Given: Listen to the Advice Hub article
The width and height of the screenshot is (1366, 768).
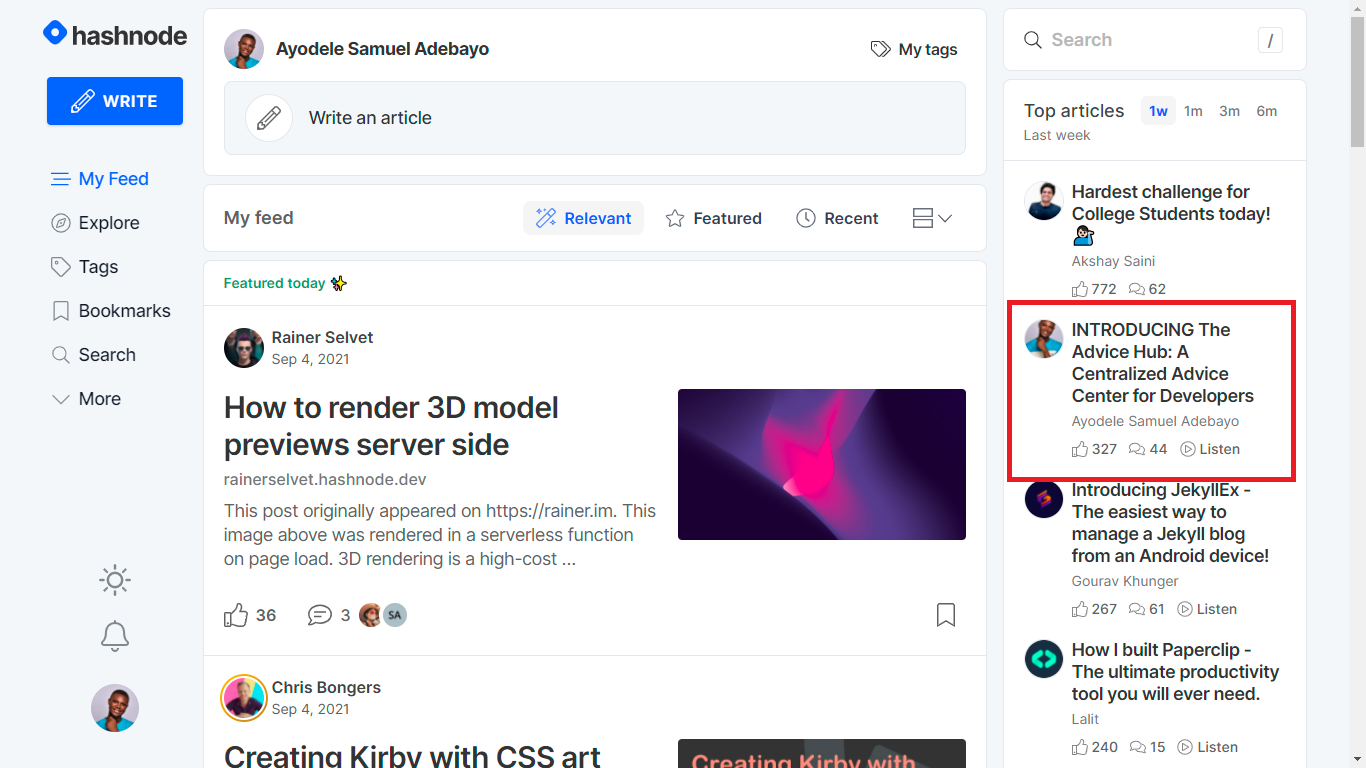Looking at the screenshot, I should click(1210, 449).
